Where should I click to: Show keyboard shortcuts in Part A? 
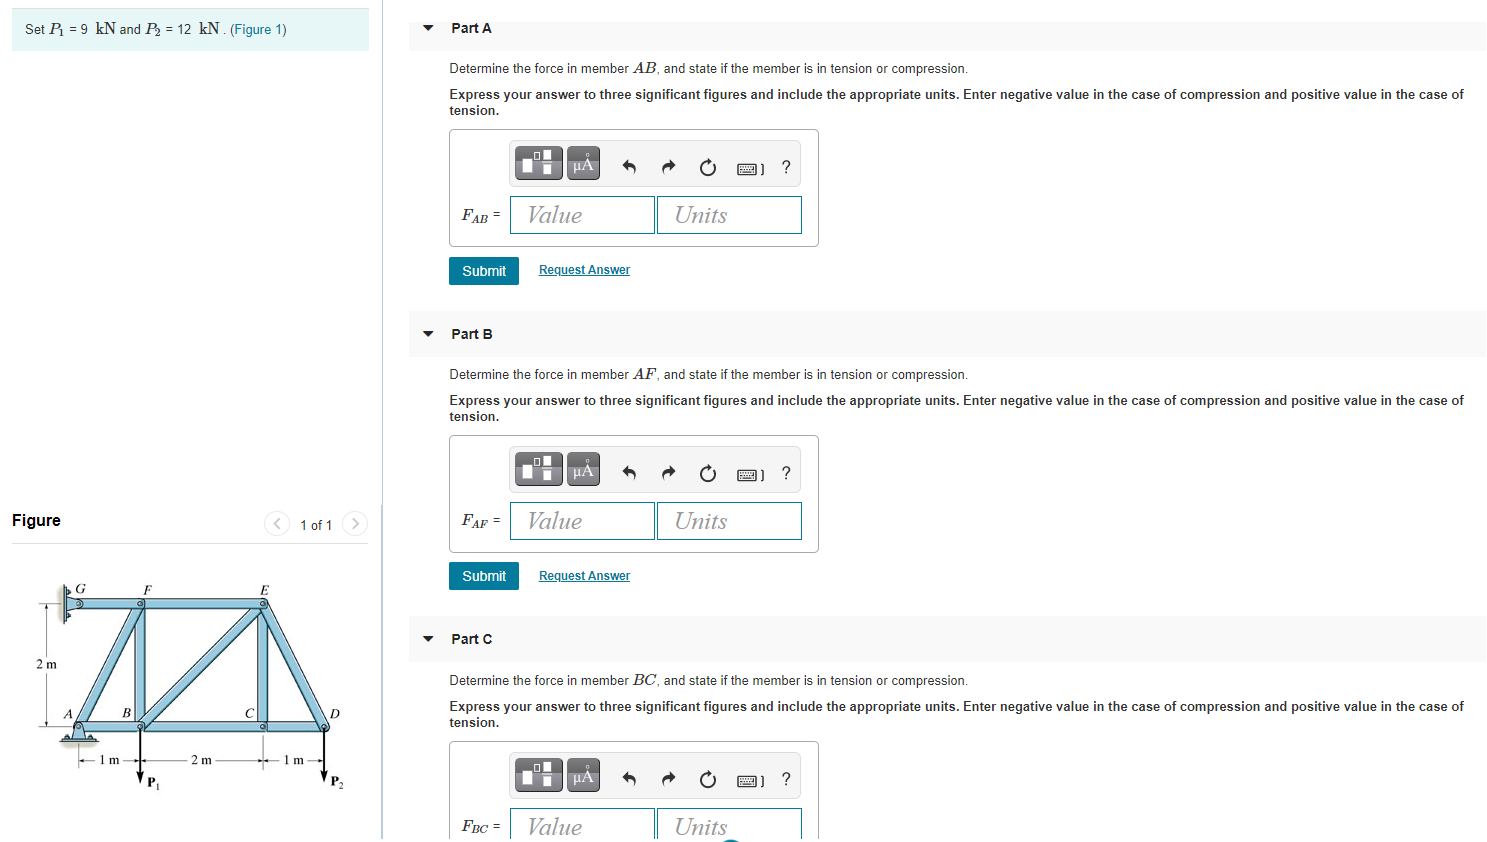click(x=750, y=169)
